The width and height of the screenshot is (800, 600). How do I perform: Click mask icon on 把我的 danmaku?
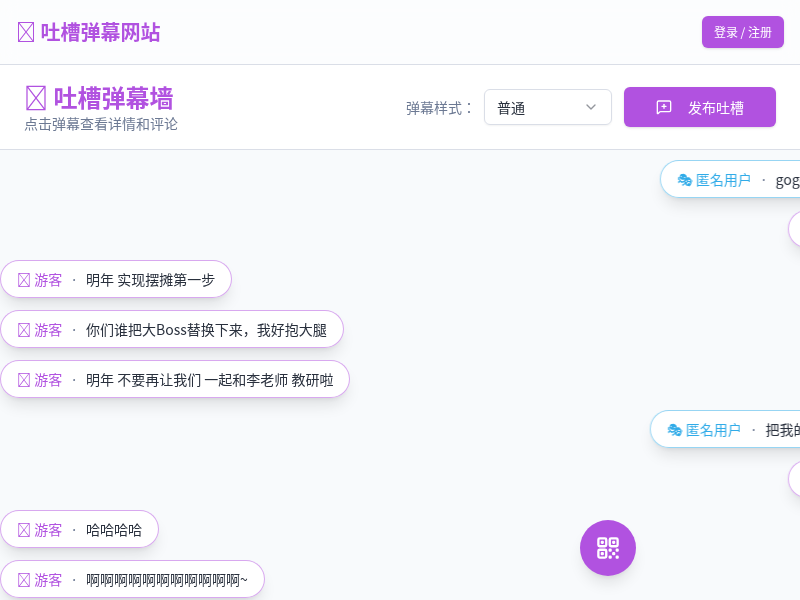pyautogui.click(x=675, y=430)
